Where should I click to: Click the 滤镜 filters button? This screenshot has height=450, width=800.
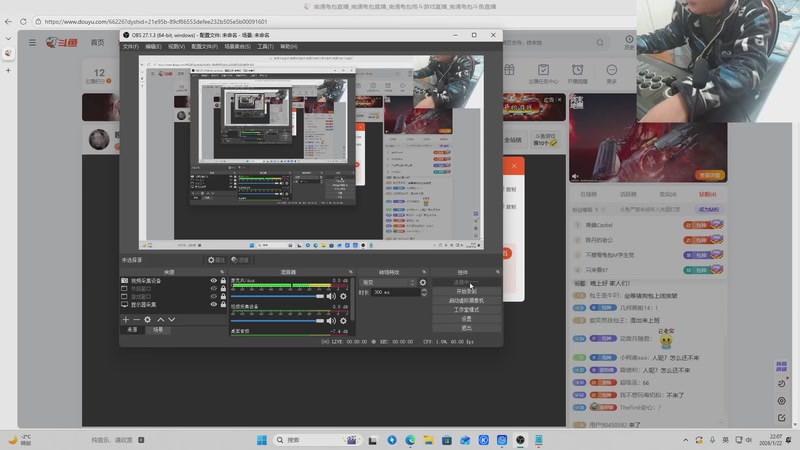pyautogui.click(x=239, y=260)
